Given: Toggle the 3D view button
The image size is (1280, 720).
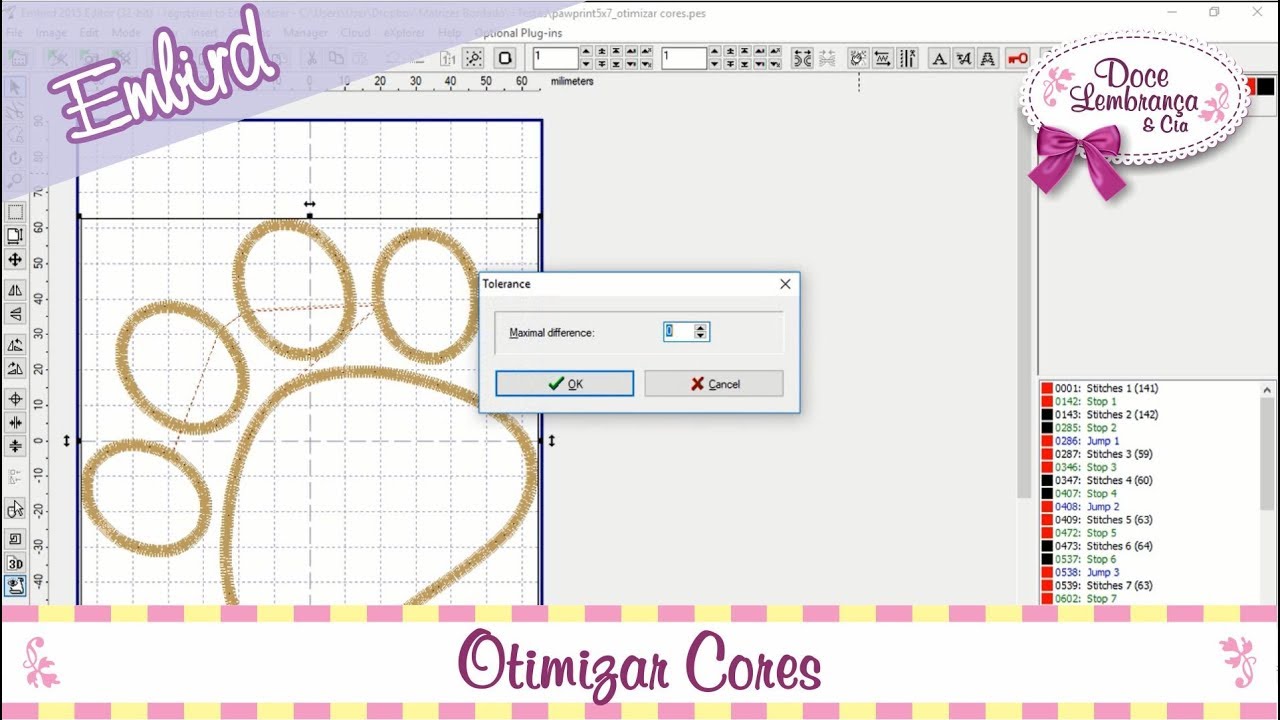Looking at the screenshot, I should click(15, 563).
